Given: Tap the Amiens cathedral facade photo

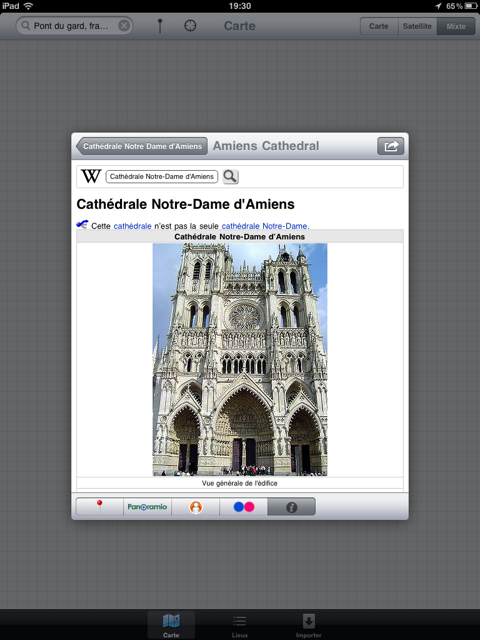Looking at the screenshot, I should [x=240, y=360].
